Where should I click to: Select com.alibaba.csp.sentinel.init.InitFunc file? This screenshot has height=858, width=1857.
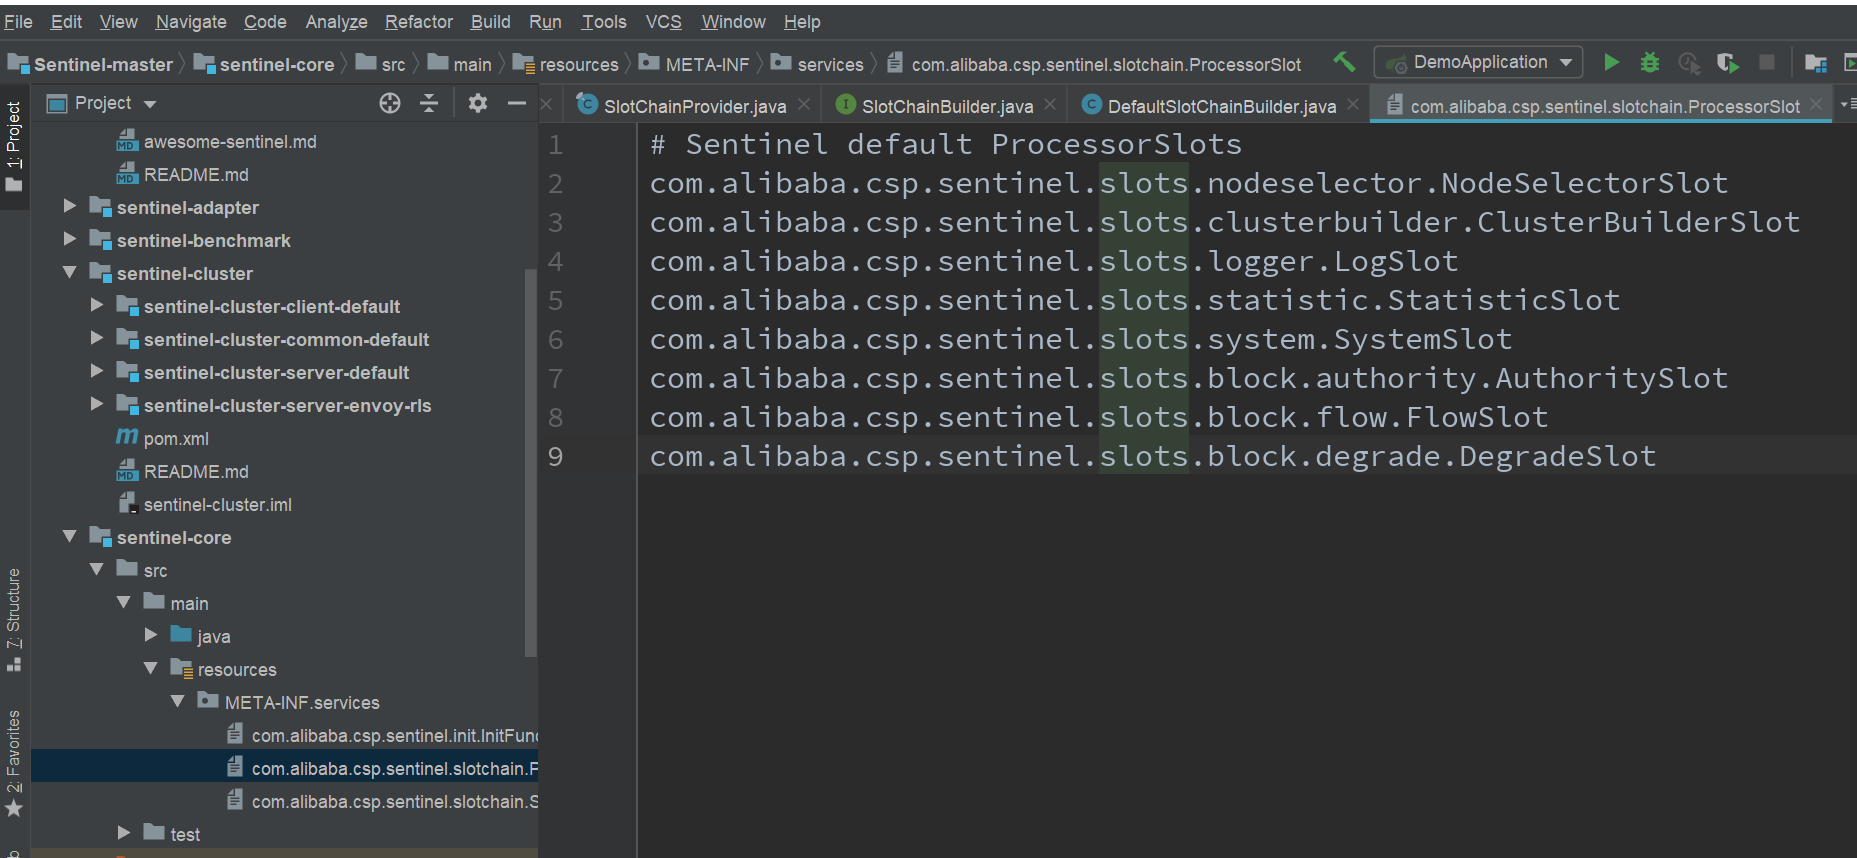point(395,735)
